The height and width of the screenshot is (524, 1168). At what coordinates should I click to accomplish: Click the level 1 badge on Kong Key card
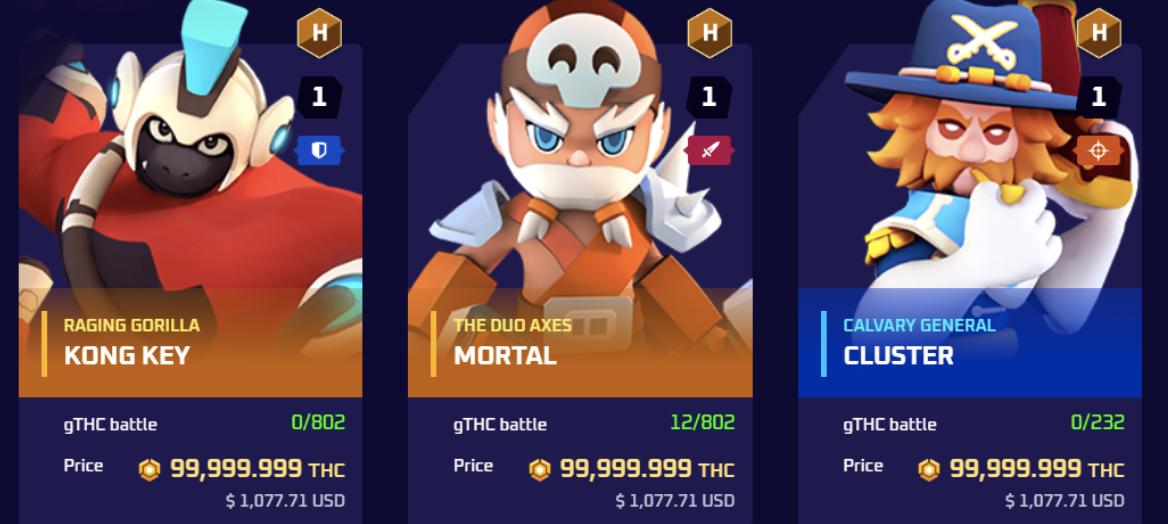click(320, 97)
